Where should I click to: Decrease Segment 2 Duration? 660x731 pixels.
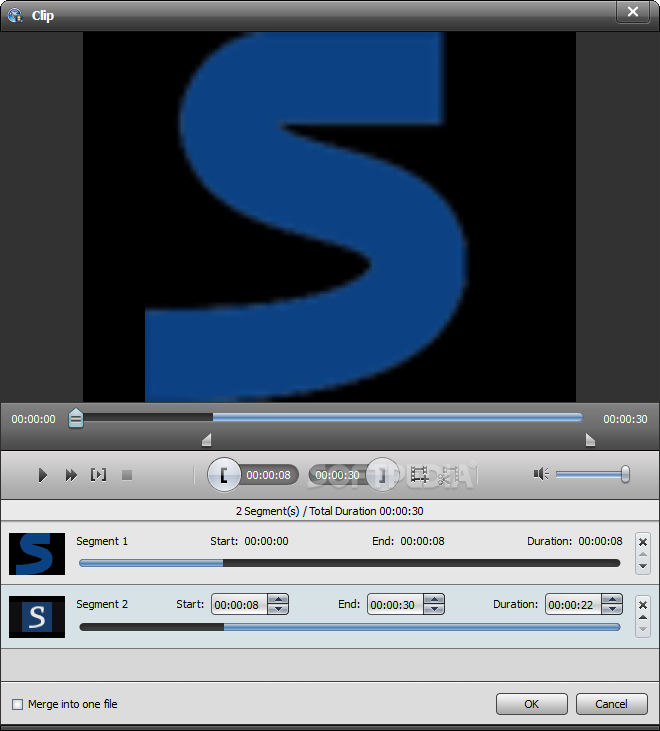click(x=612, y=609)
